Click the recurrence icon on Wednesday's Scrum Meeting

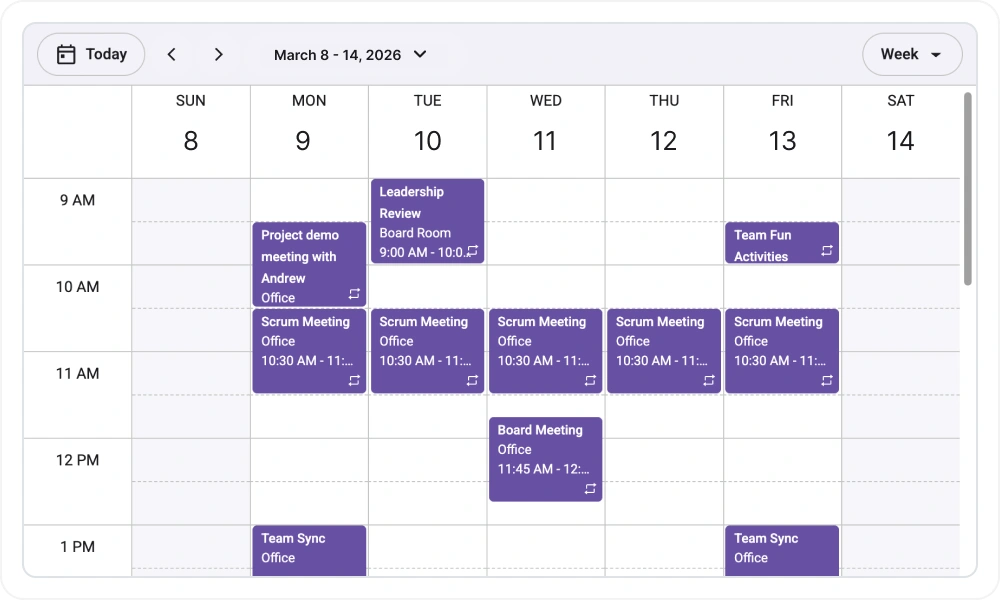coord(590,380)
